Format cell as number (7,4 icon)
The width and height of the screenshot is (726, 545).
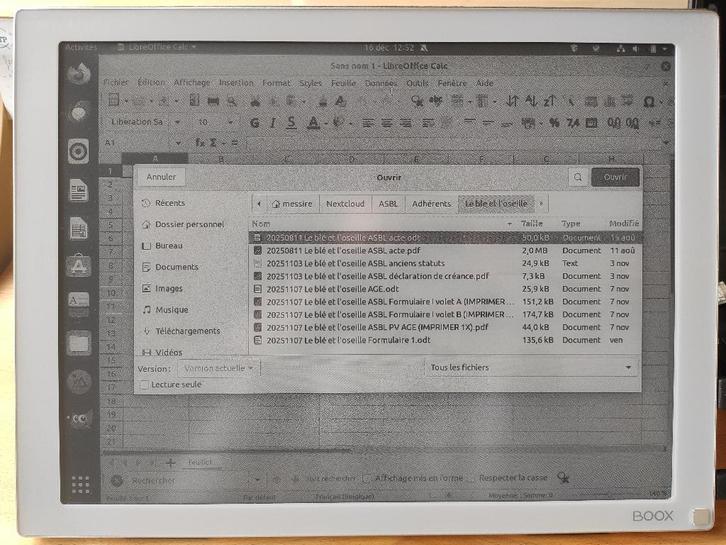pos(573,123)
